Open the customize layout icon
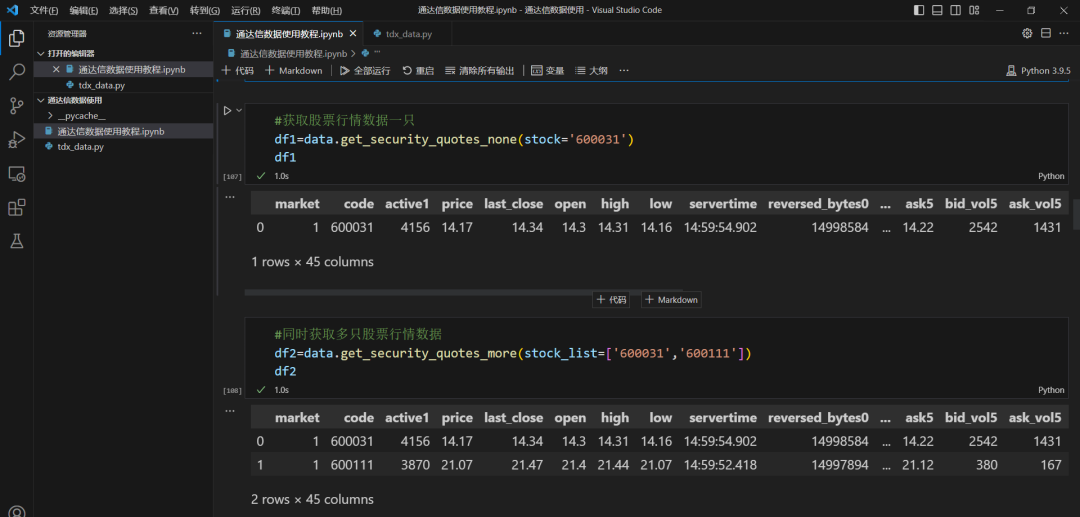 [x=973, y=10]
